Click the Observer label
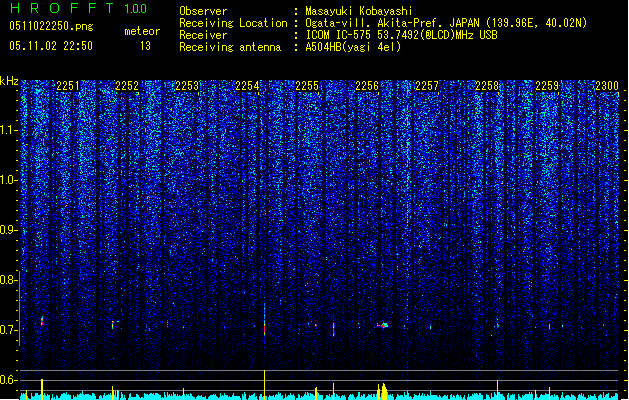Viewport: 629px width, 400px height. coord(203,11)
